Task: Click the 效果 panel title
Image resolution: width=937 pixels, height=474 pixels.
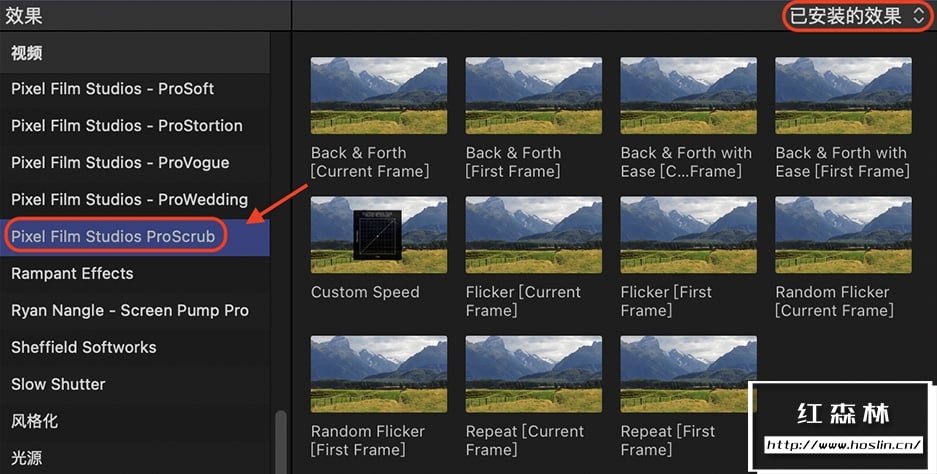Action: pos(24,16)
